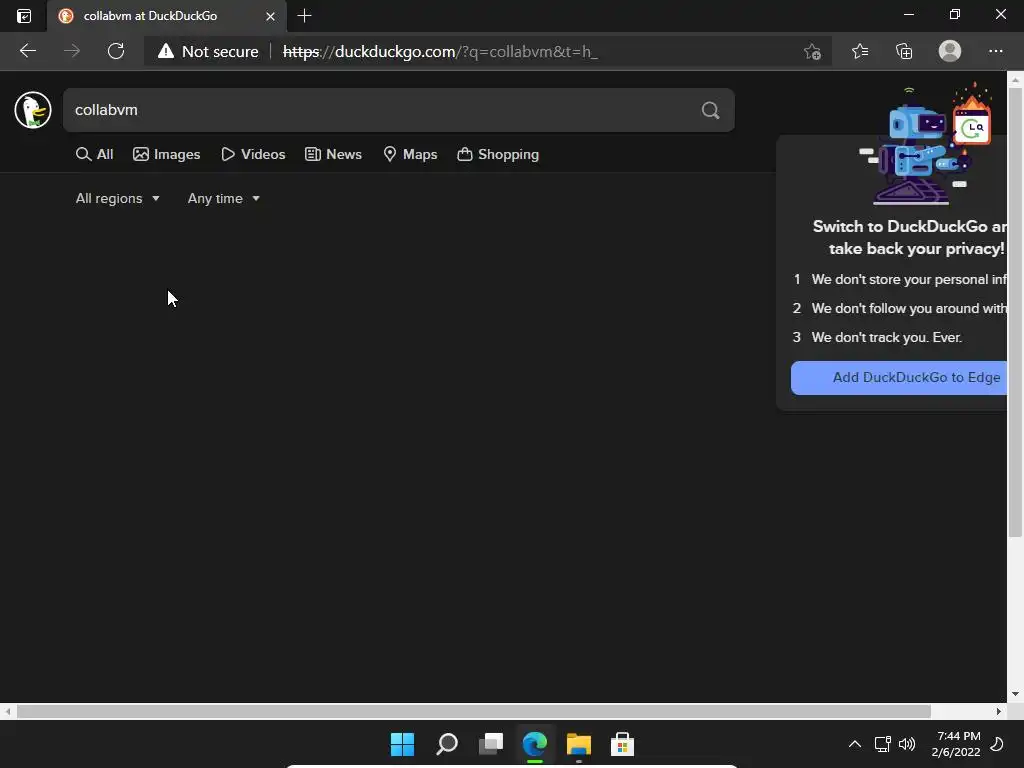Switch to Maps results
This screenshot has width=1024, height=768.
(410, 154)
